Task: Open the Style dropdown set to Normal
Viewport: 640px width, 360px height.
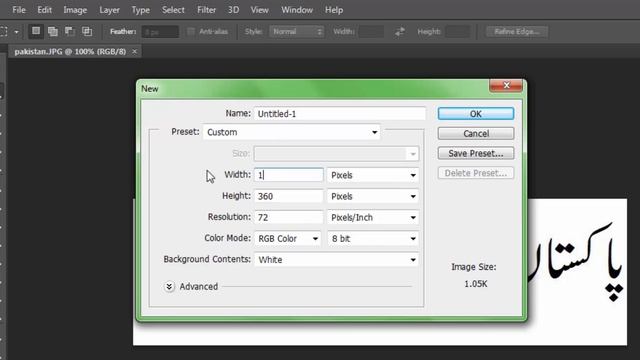Action: pos(296,31)
